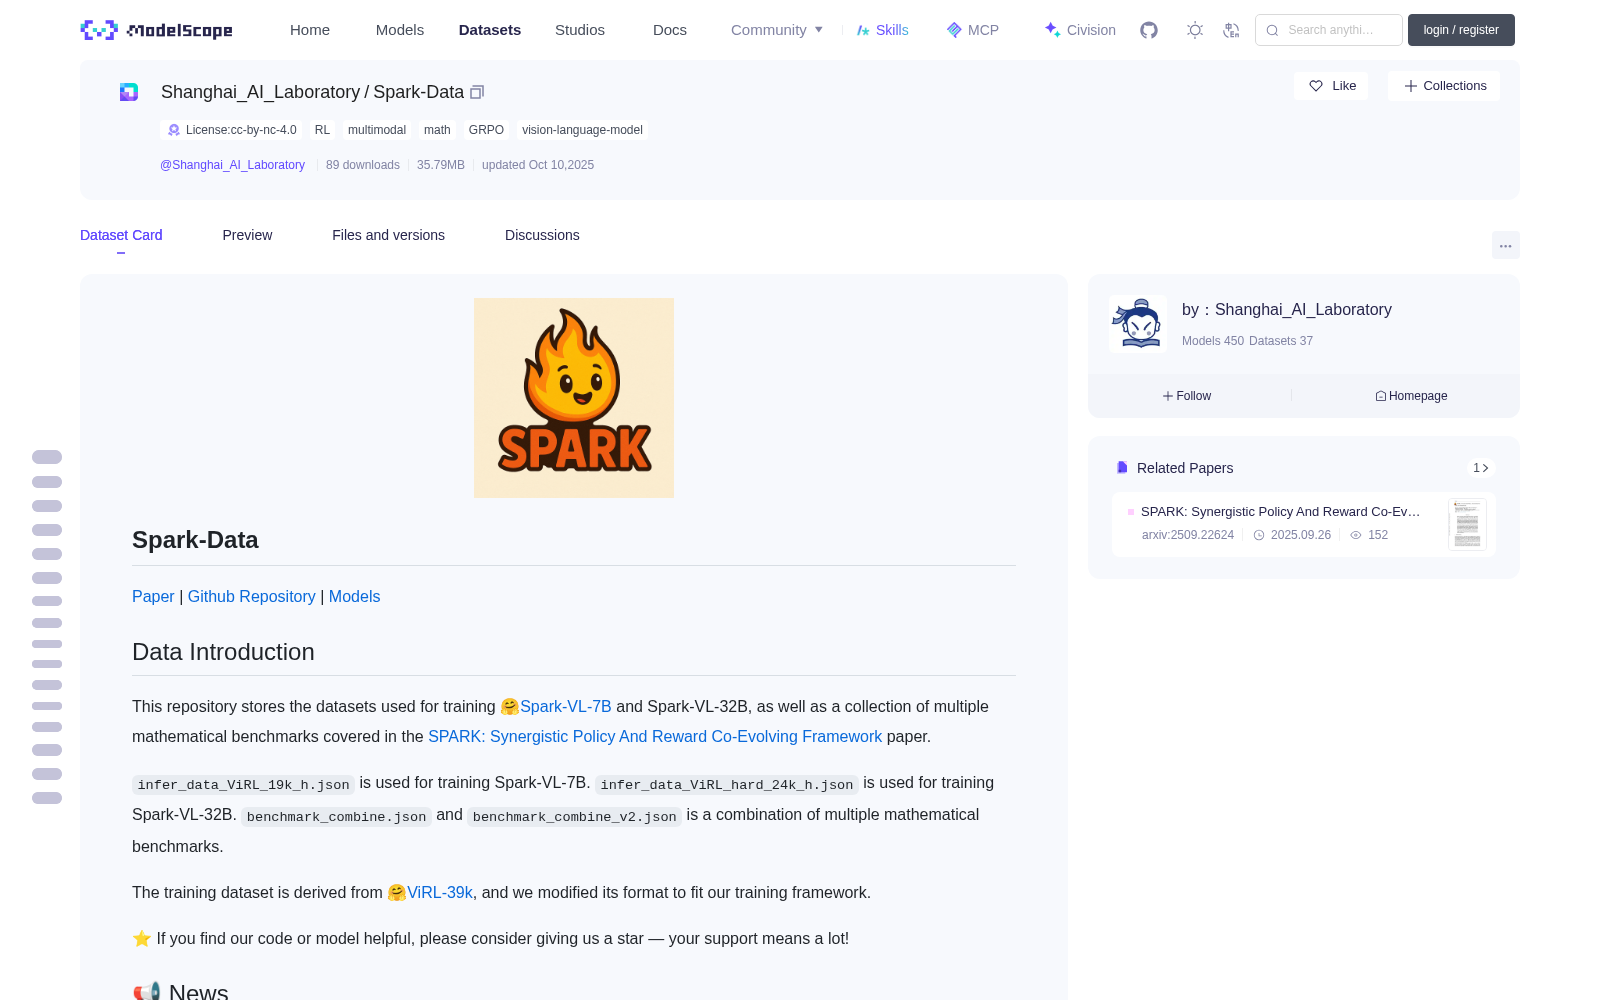Open the Github Repository link
Screen dimensions: 1600x1000
point(252,596)
